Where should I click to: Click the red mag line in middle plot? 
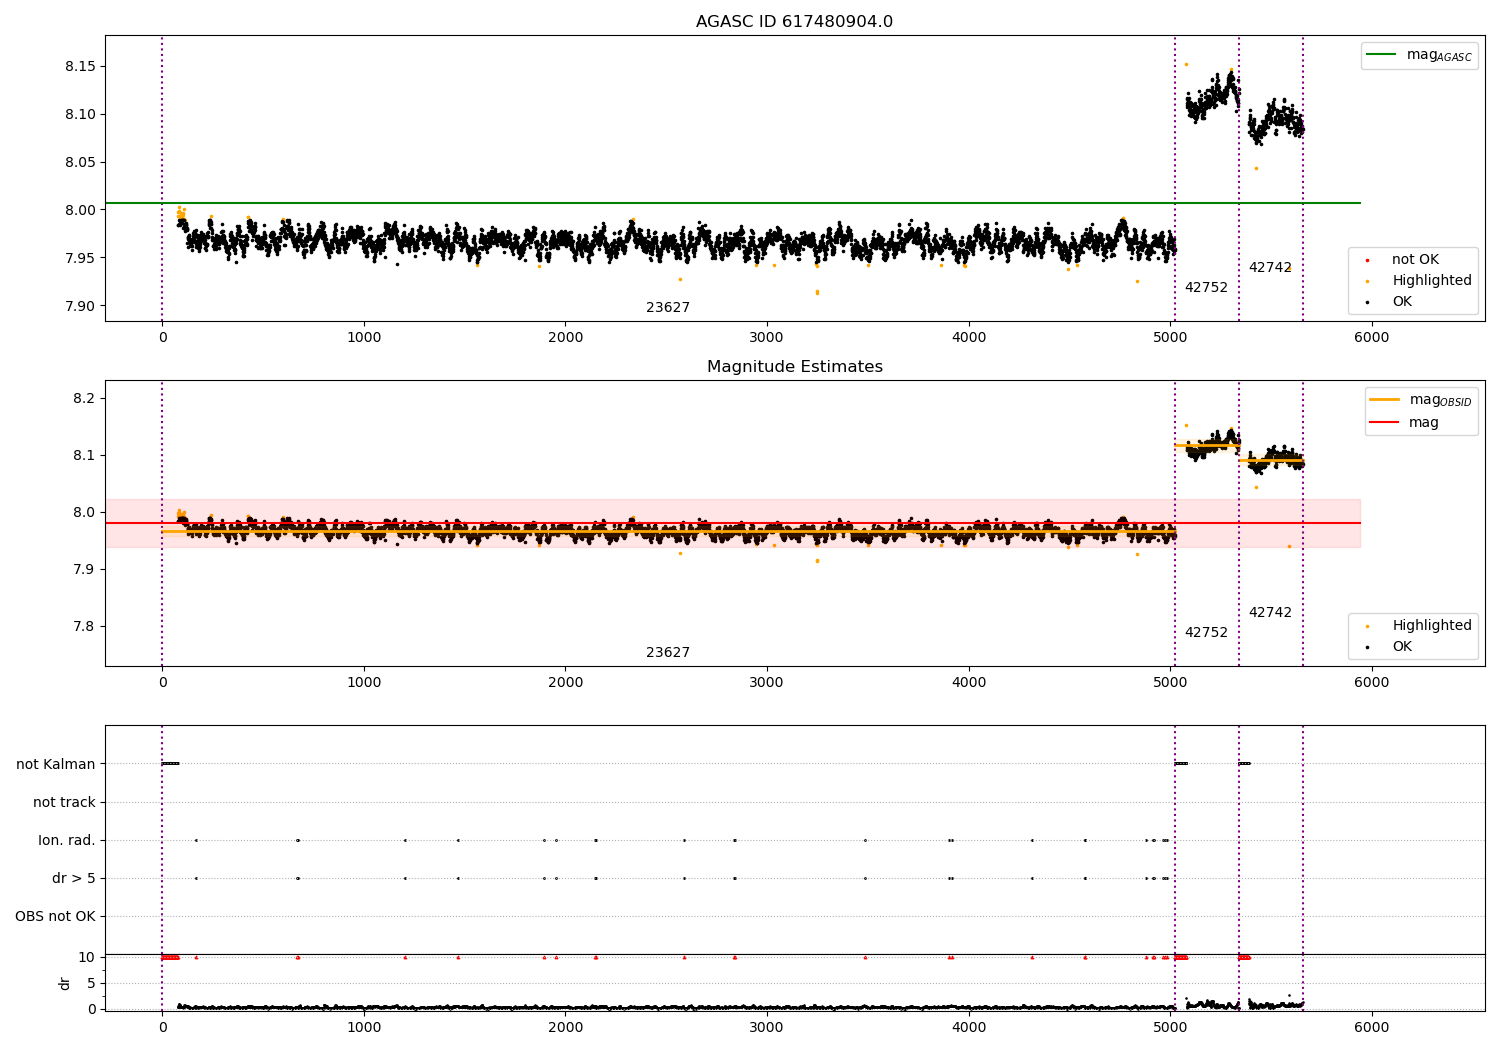coord(733,523)
